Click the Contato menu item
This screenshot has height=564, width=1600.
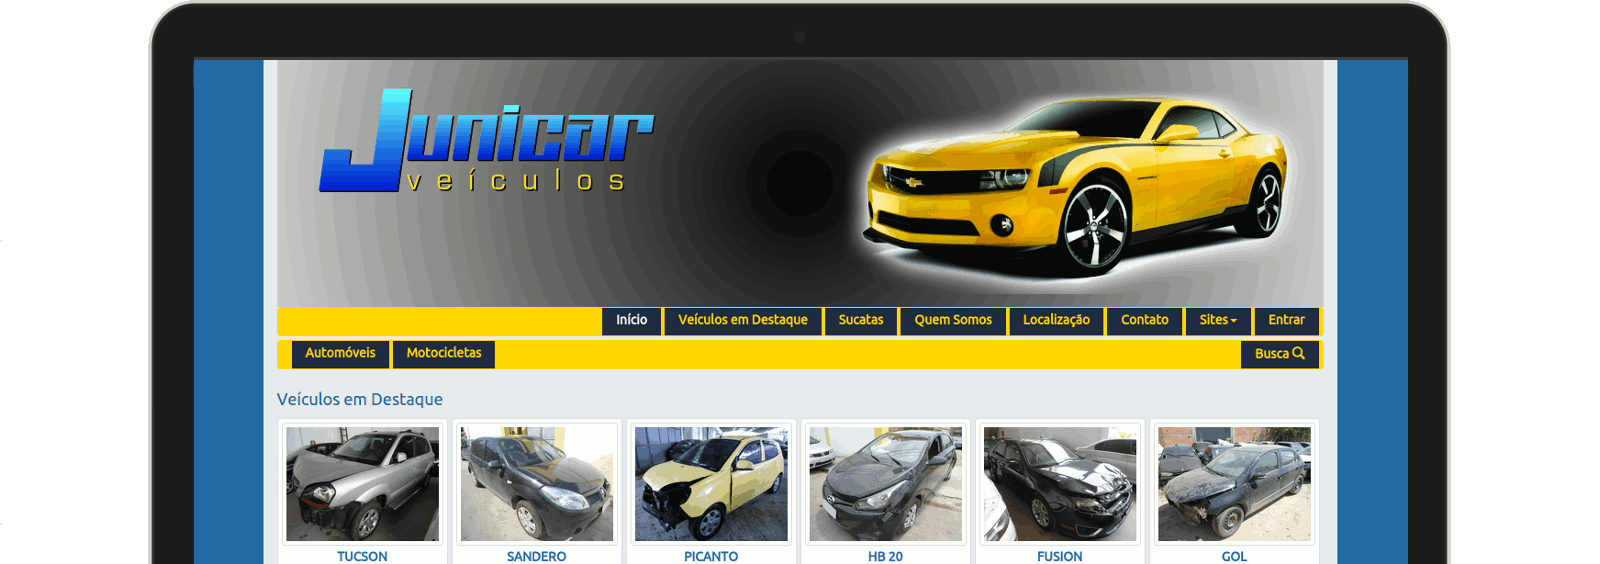[1144, 320]
